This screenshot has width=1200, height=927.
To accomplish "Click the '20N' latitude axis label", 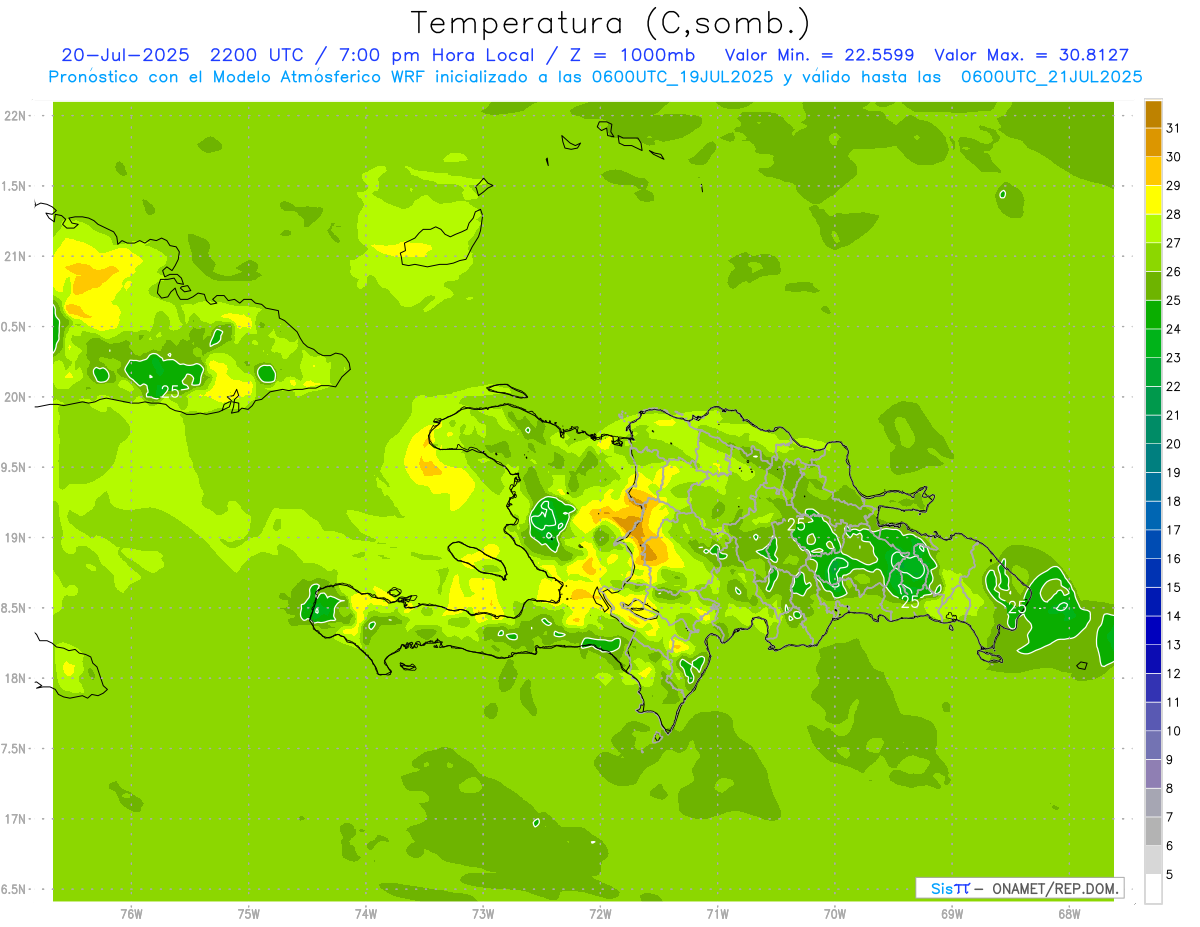I will coord(16,397).
